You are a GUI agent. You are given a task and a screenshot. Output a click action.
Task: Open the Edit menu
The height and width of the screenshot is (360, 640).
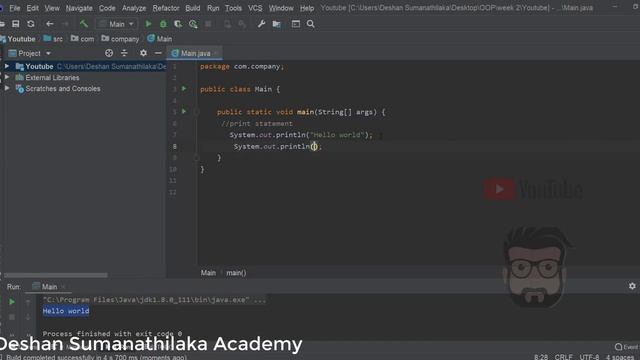click(32, 8)
